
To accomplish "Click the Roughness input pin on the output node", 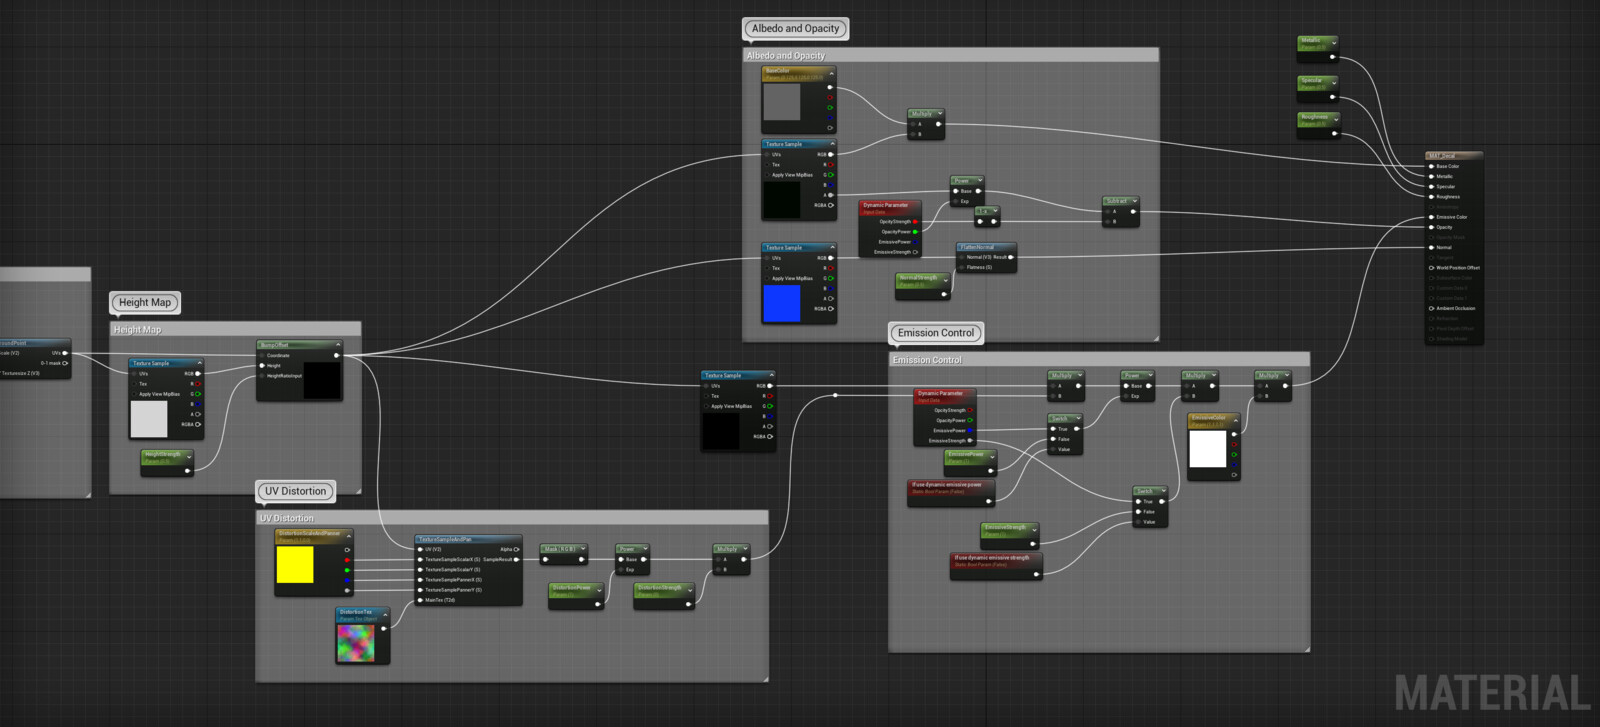I will pos(1431,196).
